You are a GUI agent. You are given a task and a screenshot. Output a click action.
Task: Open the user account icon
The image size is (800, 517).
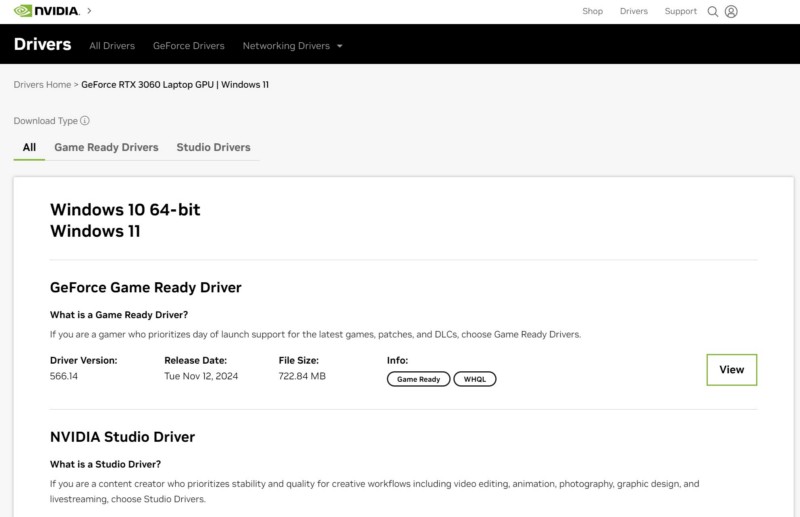[731, 11]
